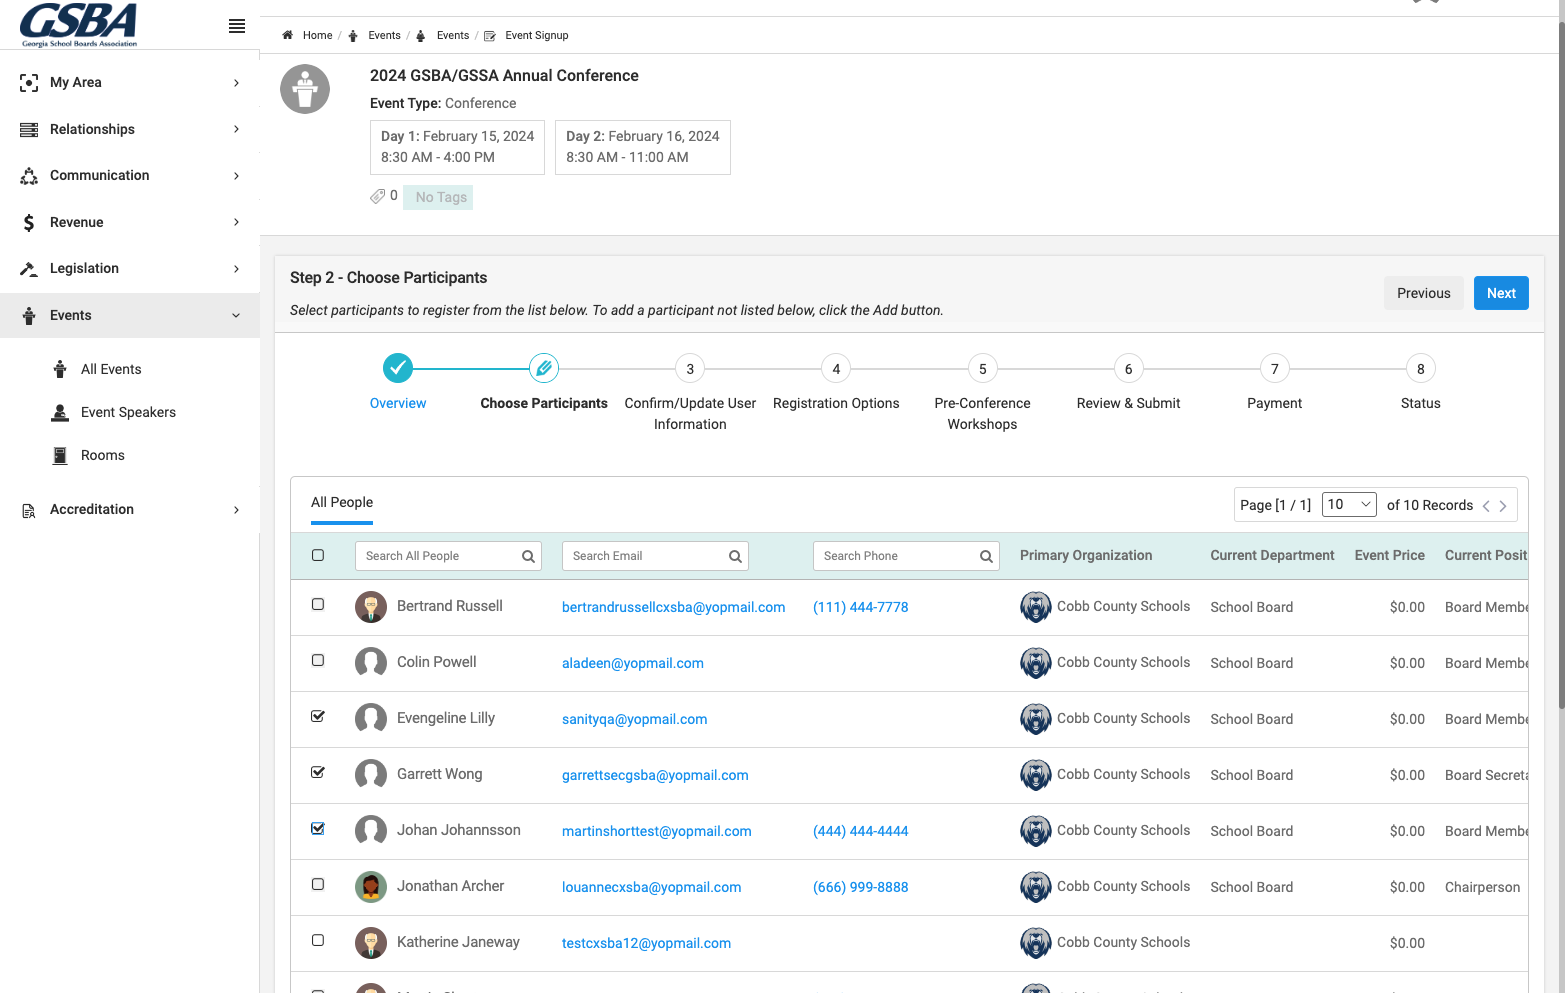Click the Search Phone magnifier icon
The width and height of the screenshot is (1565, 993).
coord(986,557)
